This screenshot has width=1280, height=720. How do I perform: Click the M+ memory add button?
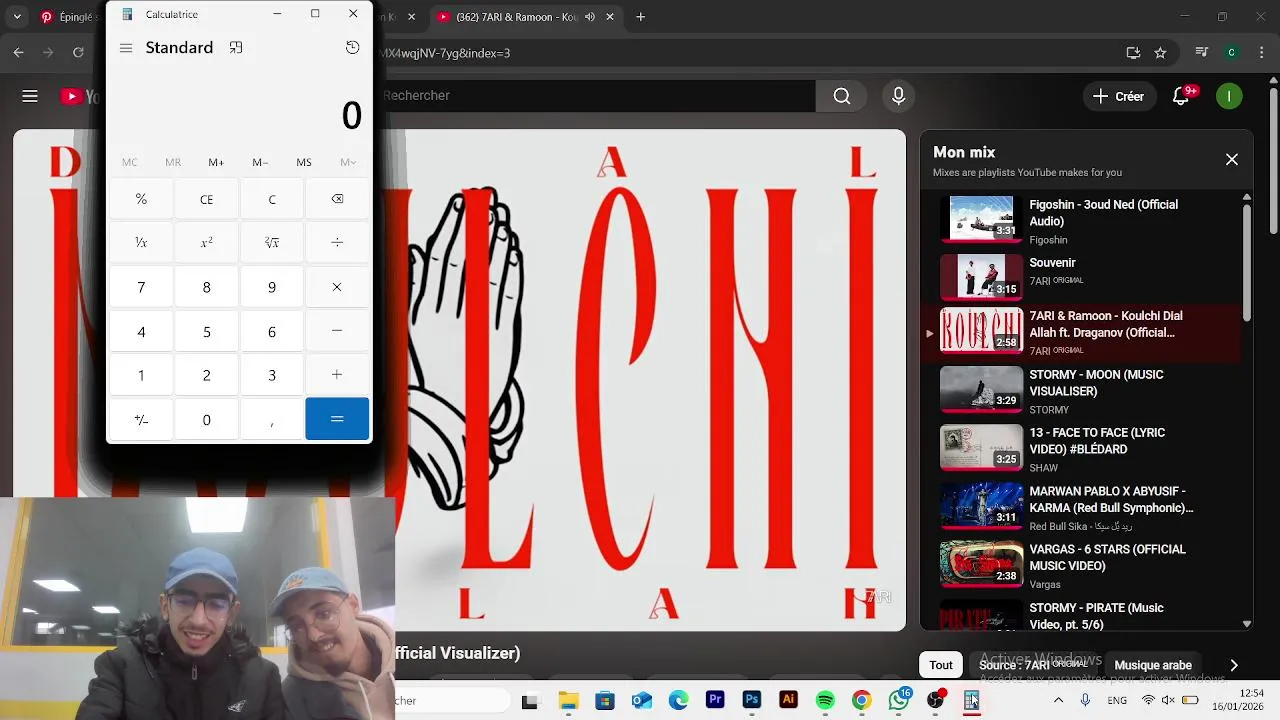tap(216, 162)
